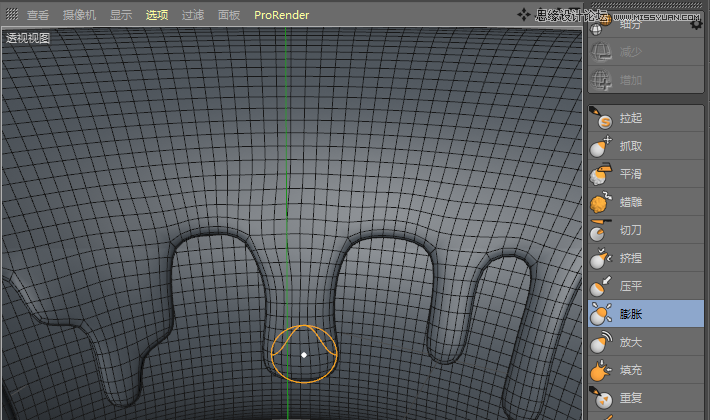Open the ProRender menu

coord(281,15)
